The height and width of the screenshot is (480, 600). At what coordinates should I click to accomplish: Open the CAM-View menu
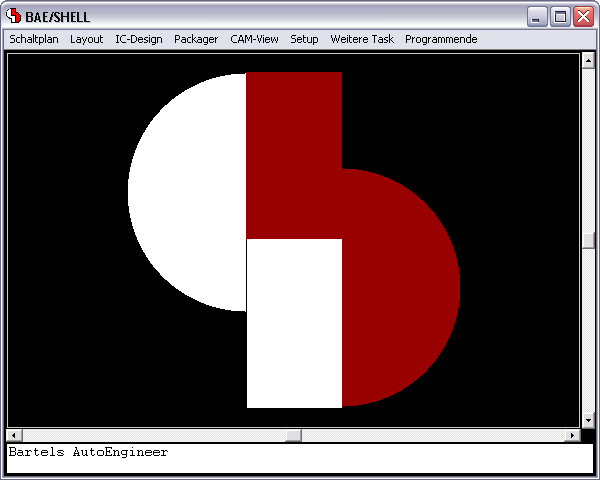(x=254, y=39)
